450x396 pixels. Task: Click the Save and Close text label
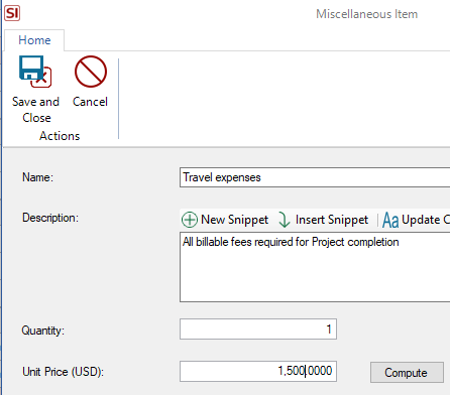tap(36, 110)
